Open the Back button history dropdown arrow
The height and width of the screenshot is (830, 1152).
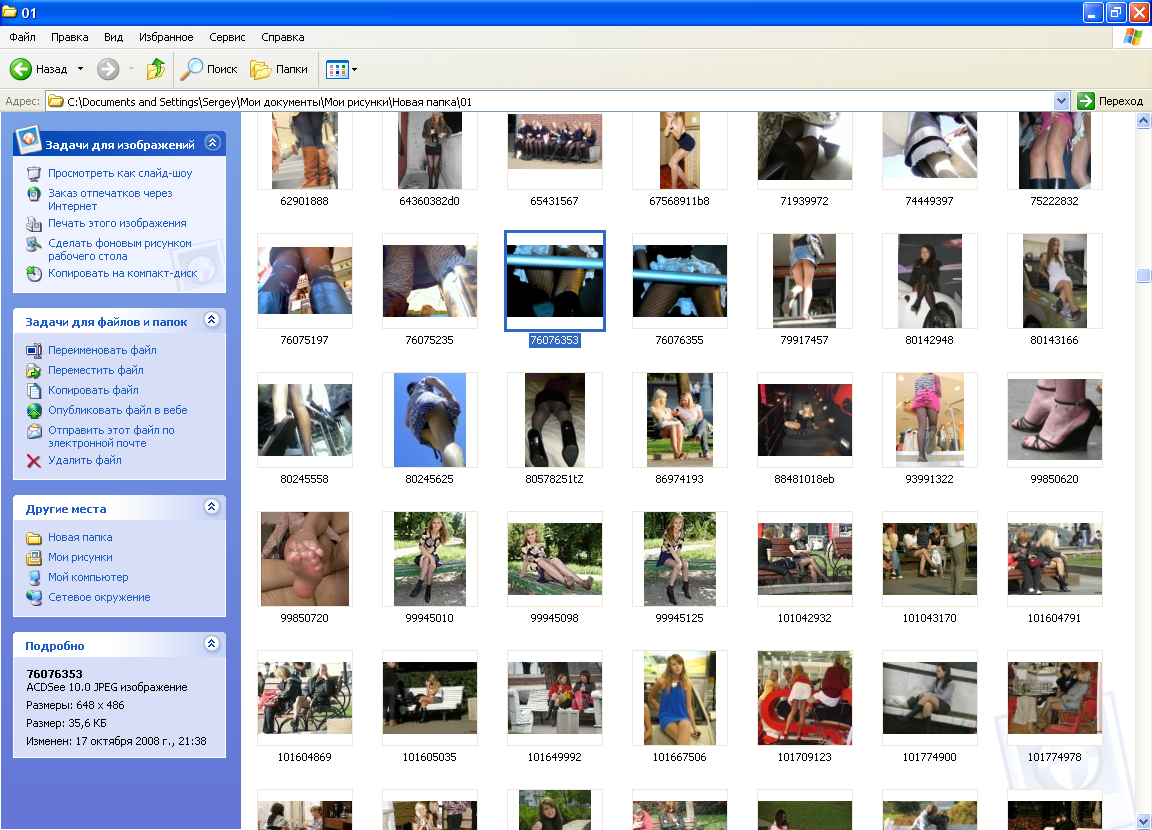(80, 69)
